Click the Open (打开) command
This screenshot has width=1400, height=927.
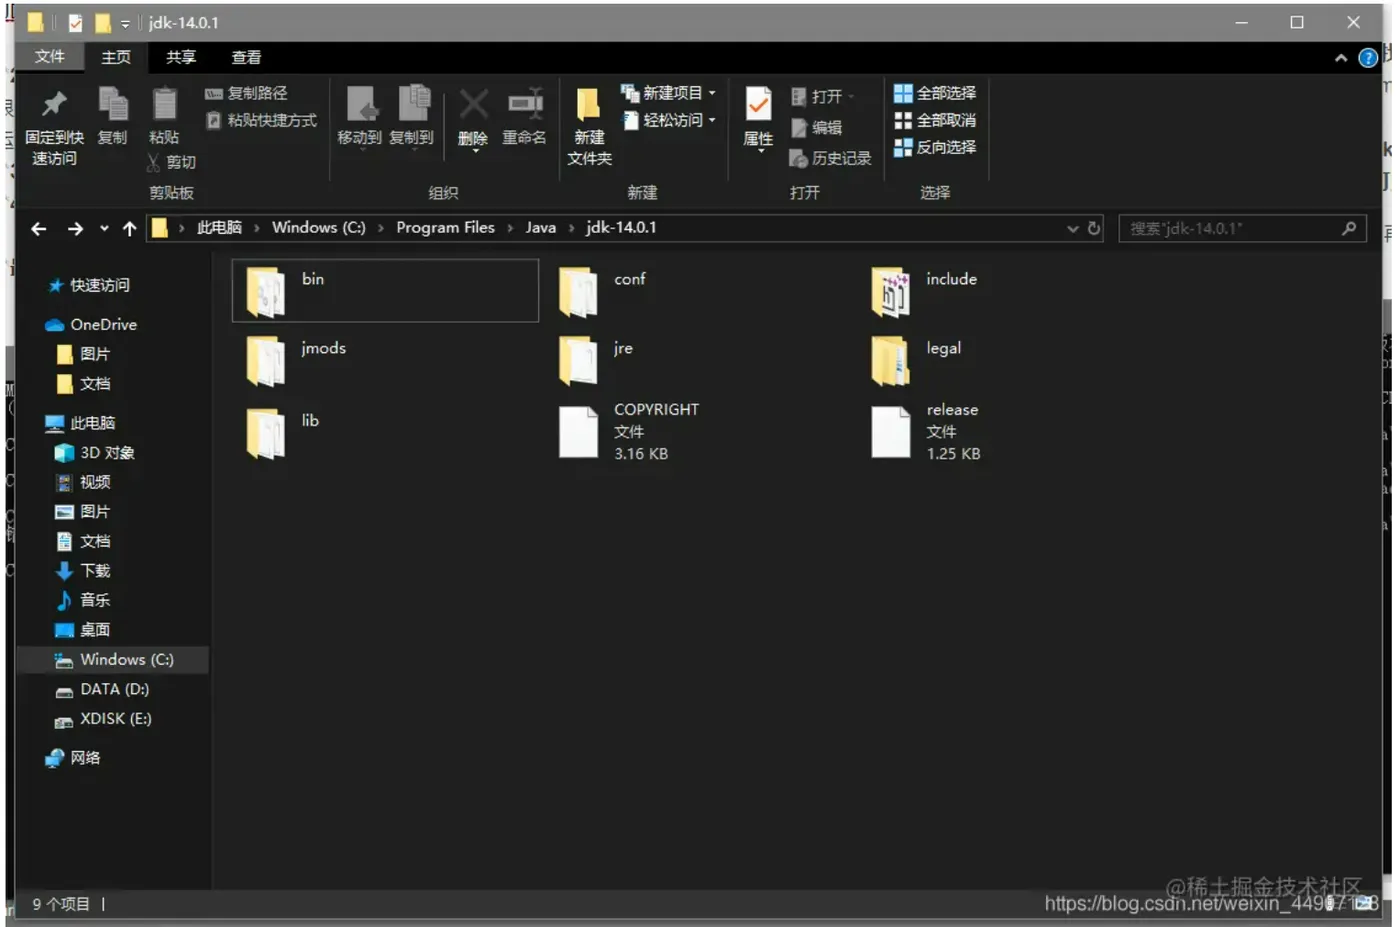tap(823, 96)
